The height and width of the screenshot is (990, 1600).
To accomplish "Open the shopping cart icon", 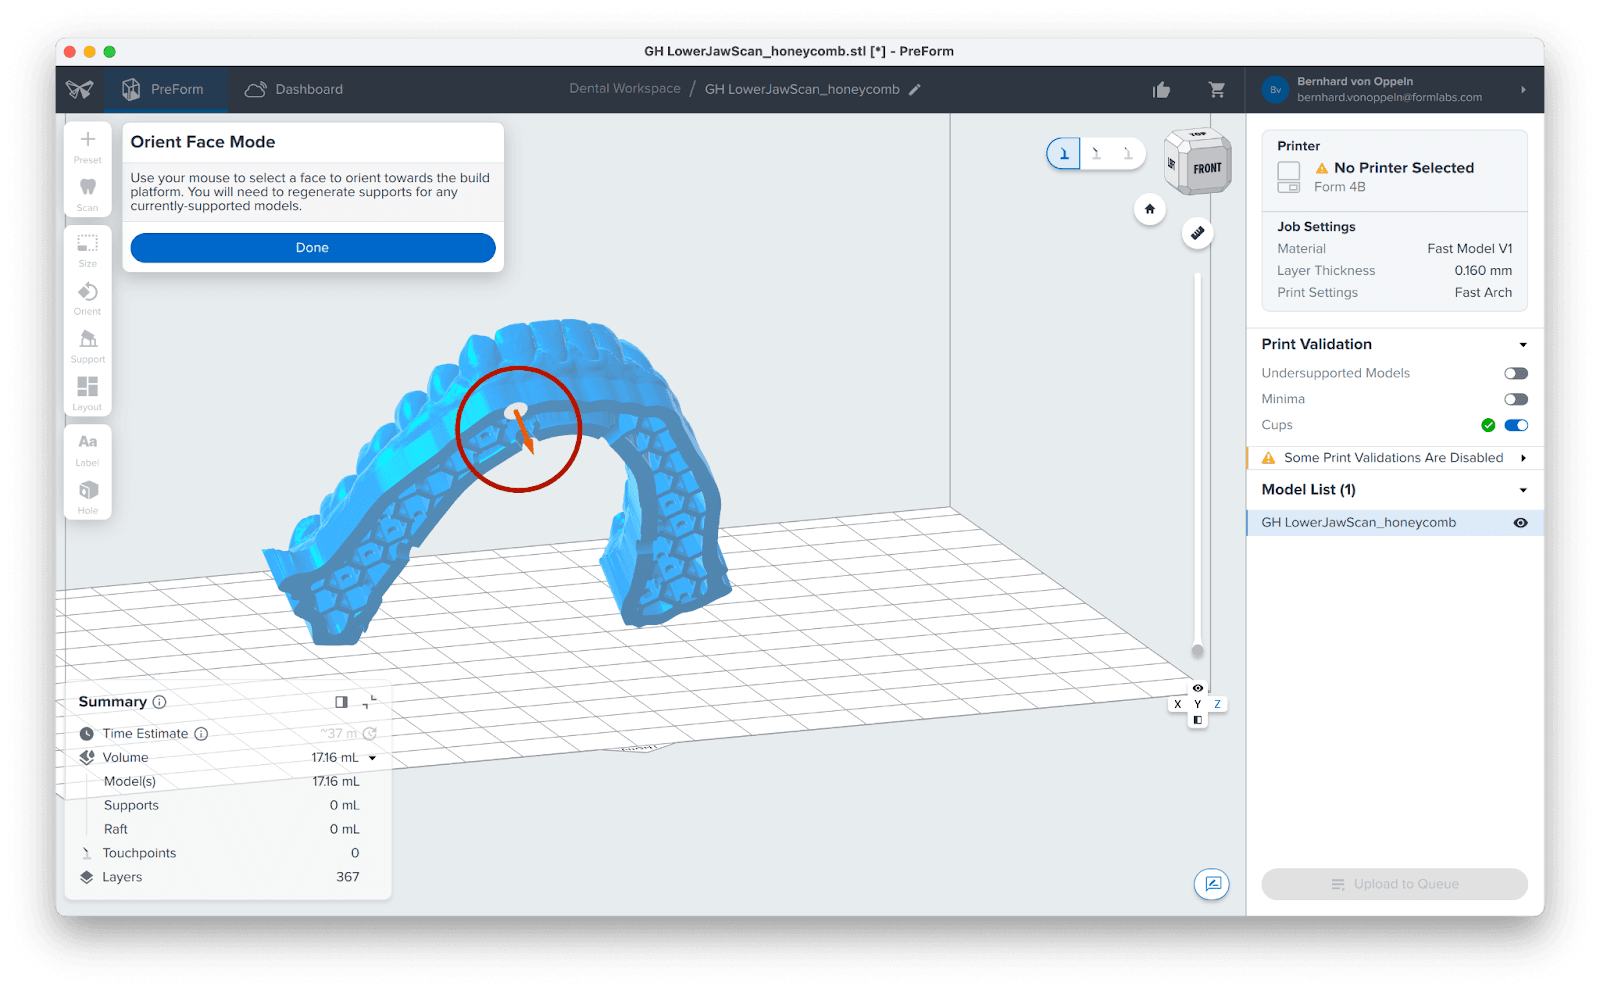I will point(1217,90).
